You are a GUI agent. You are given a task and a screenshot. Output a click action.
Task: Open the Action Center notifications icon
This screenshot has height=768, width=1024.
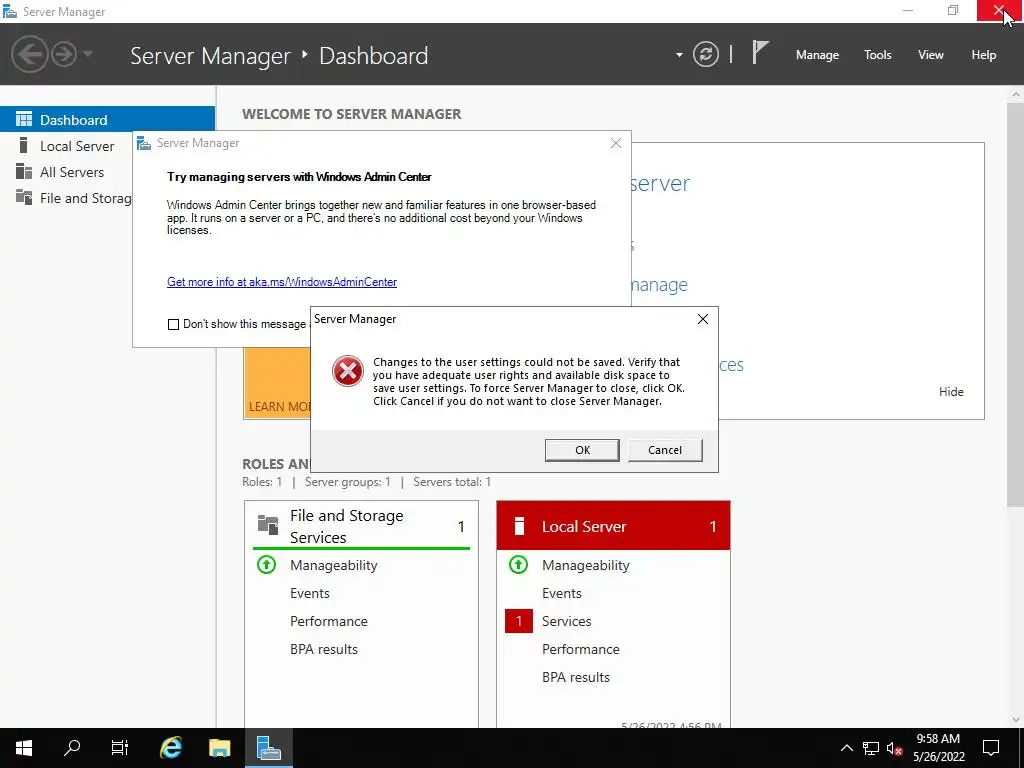coord(991,748)
